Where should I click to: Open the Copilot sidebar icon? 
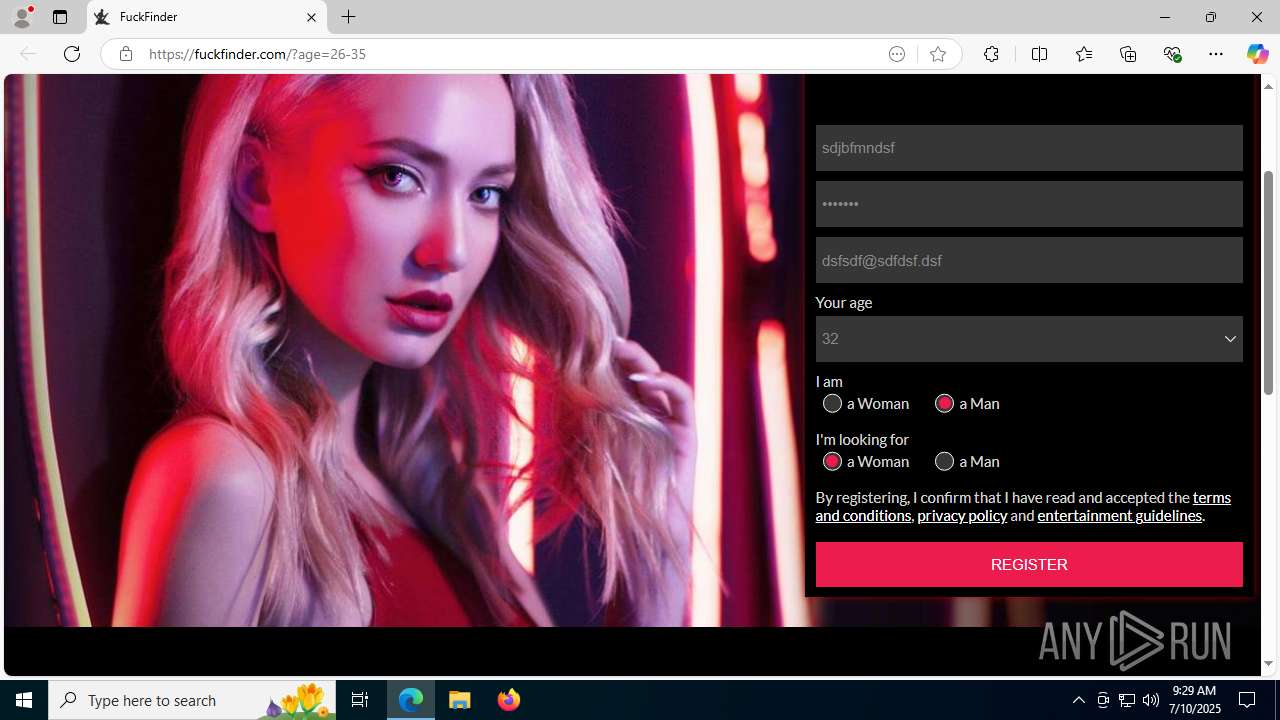(x=1257, y=54)
